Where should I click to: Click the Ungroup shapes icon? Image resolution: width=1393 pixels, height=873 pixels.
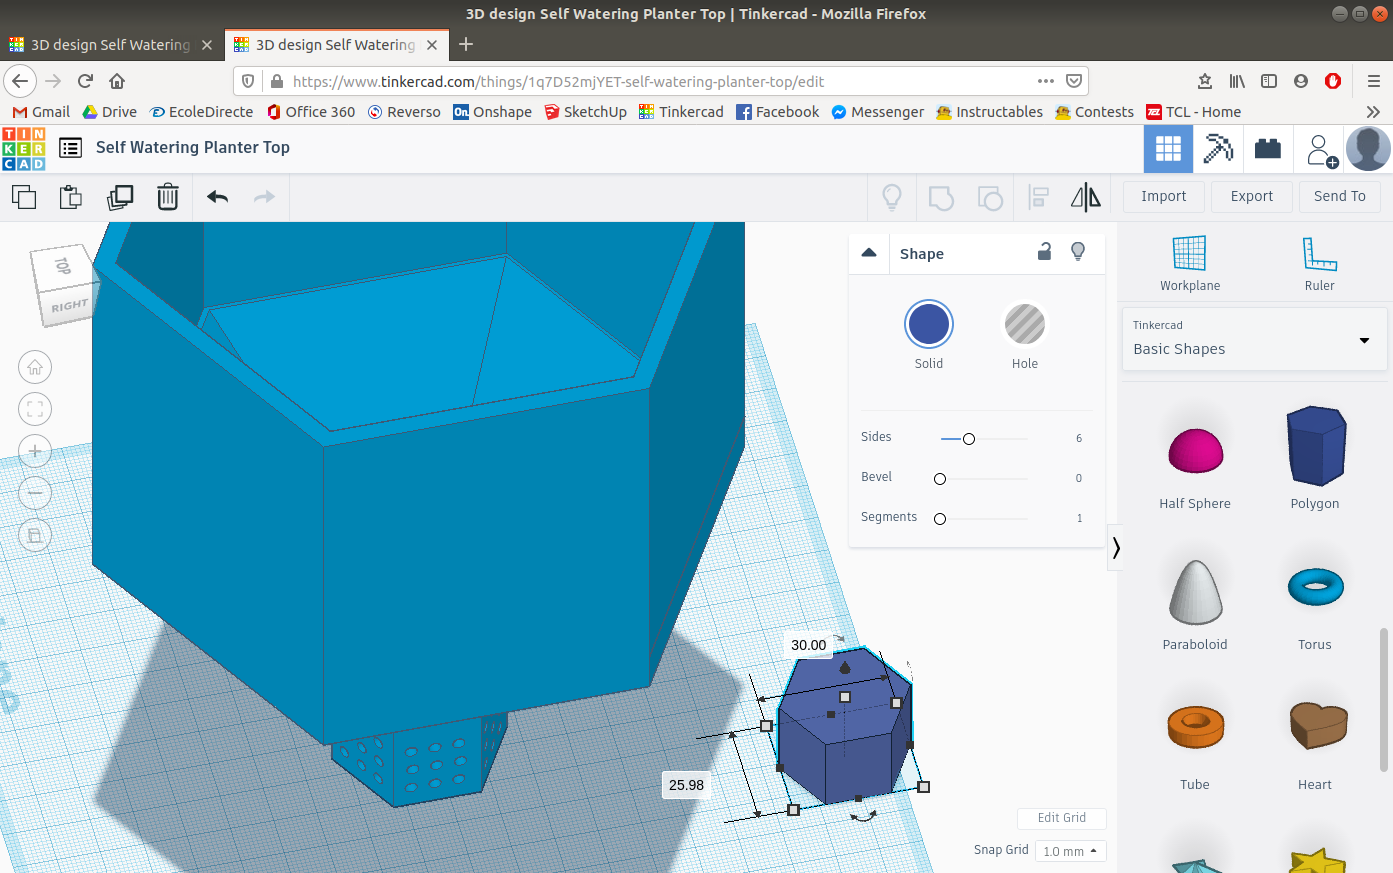pos(990,197)
